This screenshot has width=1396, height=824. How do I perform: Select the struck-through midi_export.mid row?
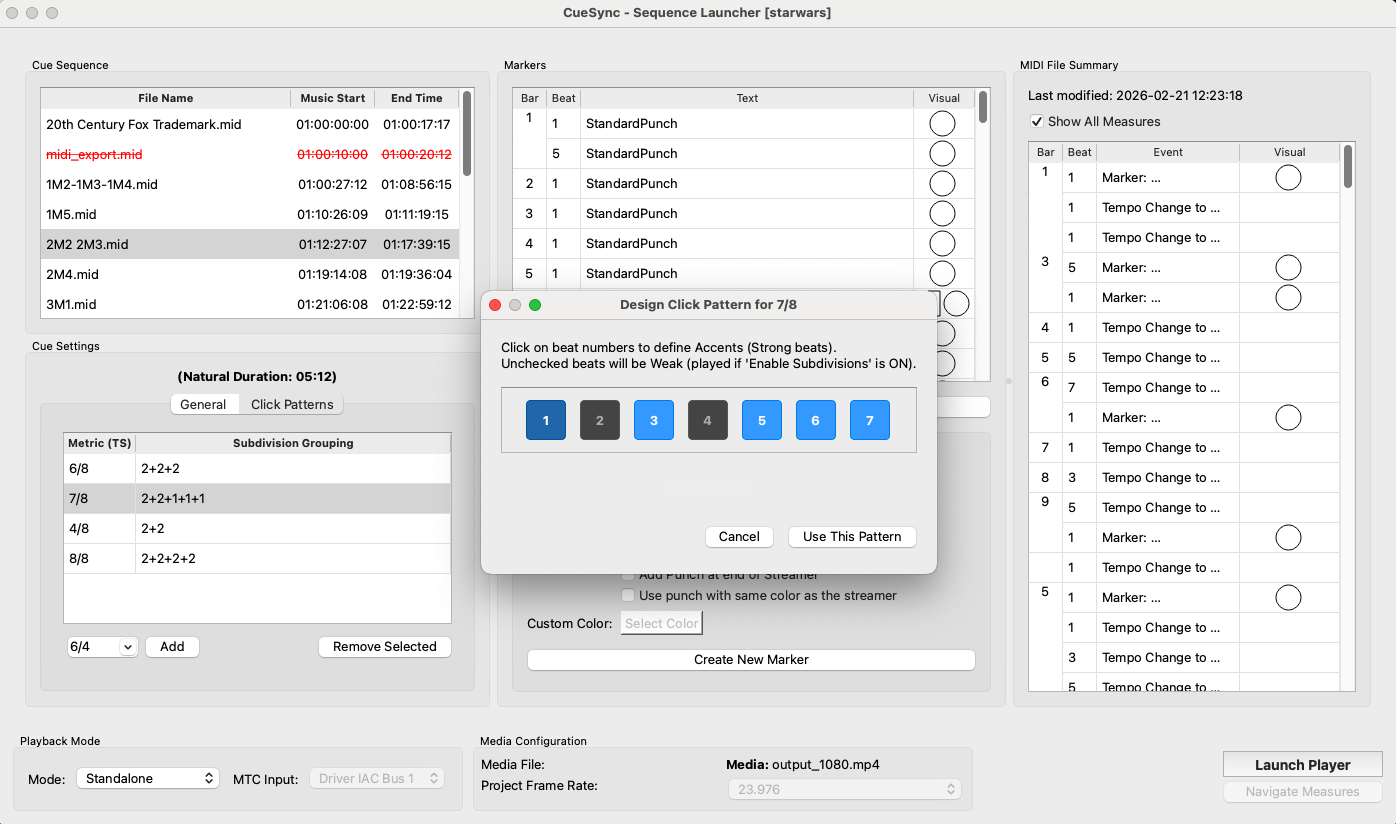[x=249, y=154]
